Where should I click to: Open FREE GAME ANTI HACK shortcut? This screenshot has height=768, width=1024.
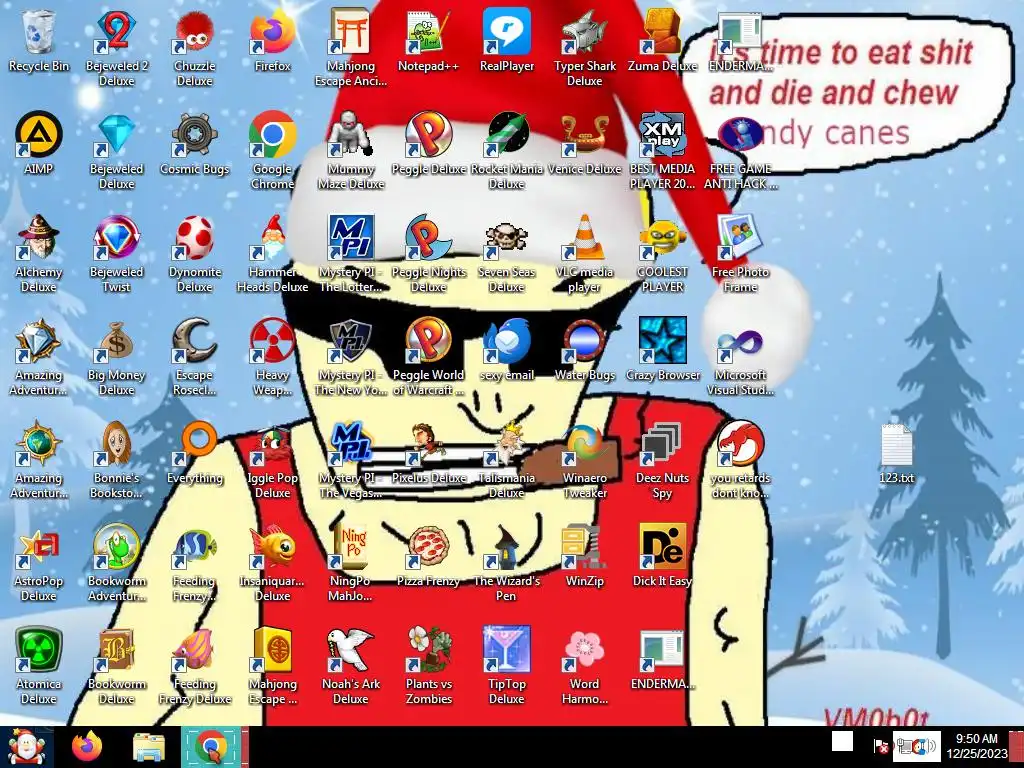click(740, 150)
